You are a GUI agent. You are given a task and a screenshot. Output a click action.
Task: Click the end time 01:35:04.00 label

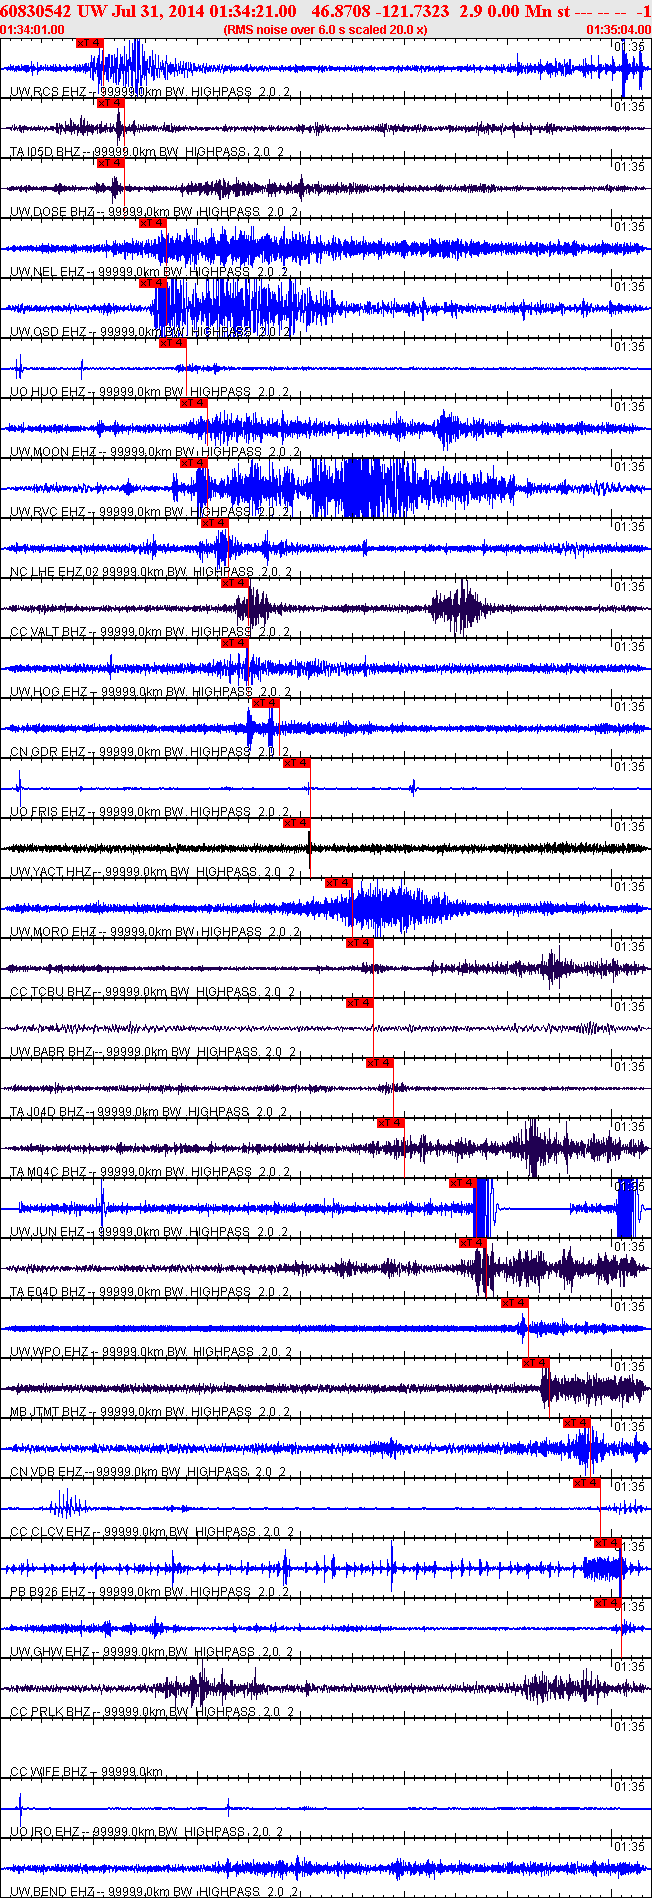click(x=619, y=30)
